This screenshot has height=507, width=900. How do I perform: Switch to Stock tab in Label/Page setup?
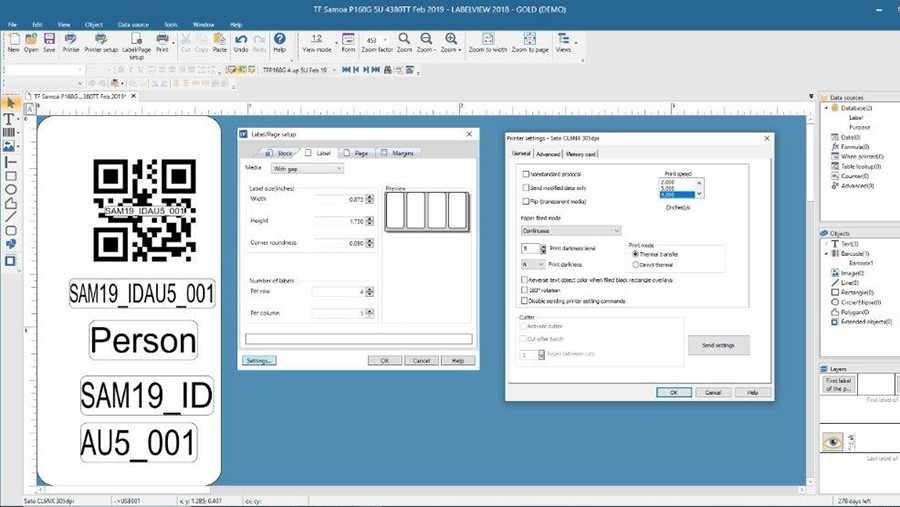tap(279, 153)
